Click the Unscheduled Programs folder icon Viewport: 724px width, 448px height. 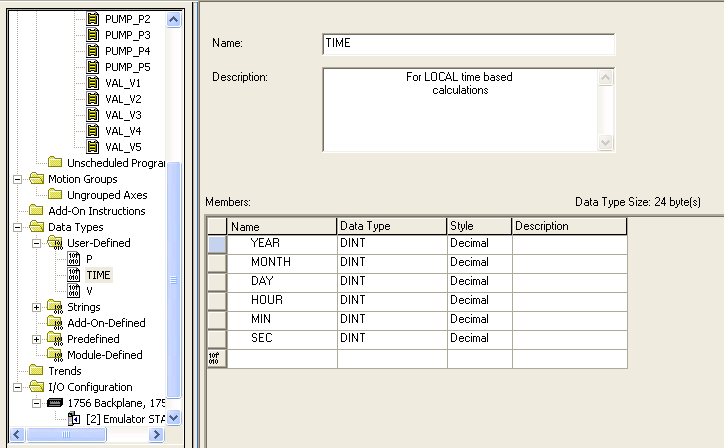(55, 163)
